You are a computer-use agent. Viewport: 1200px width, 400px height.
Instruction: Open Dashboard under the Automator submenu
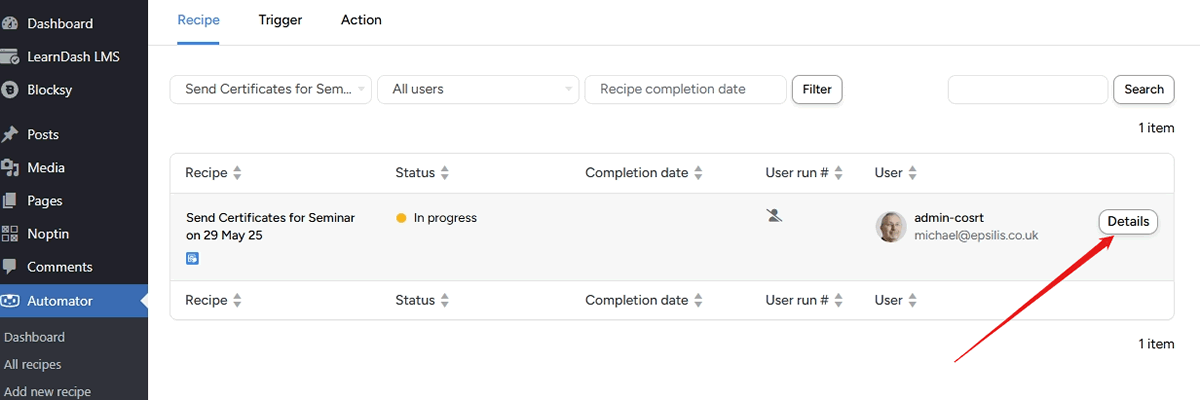(35, 337)
